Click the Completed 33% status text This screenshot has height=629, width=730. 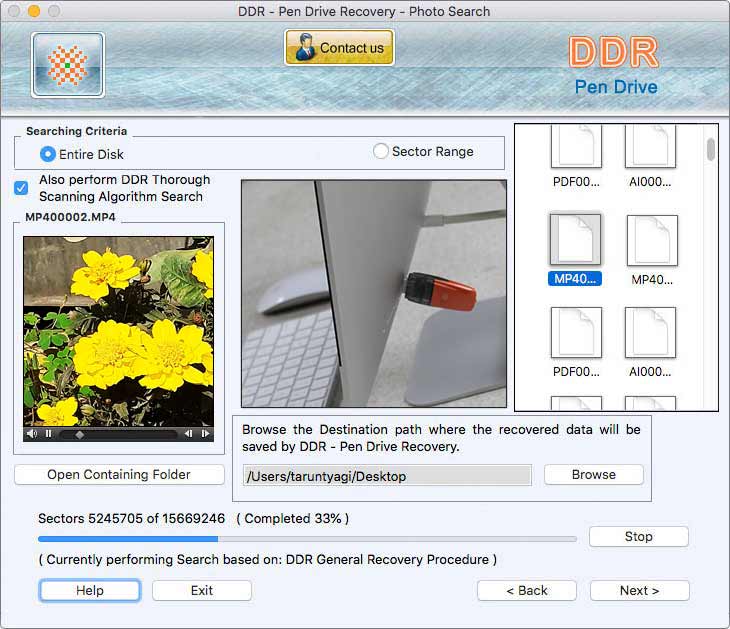[293, 518]
